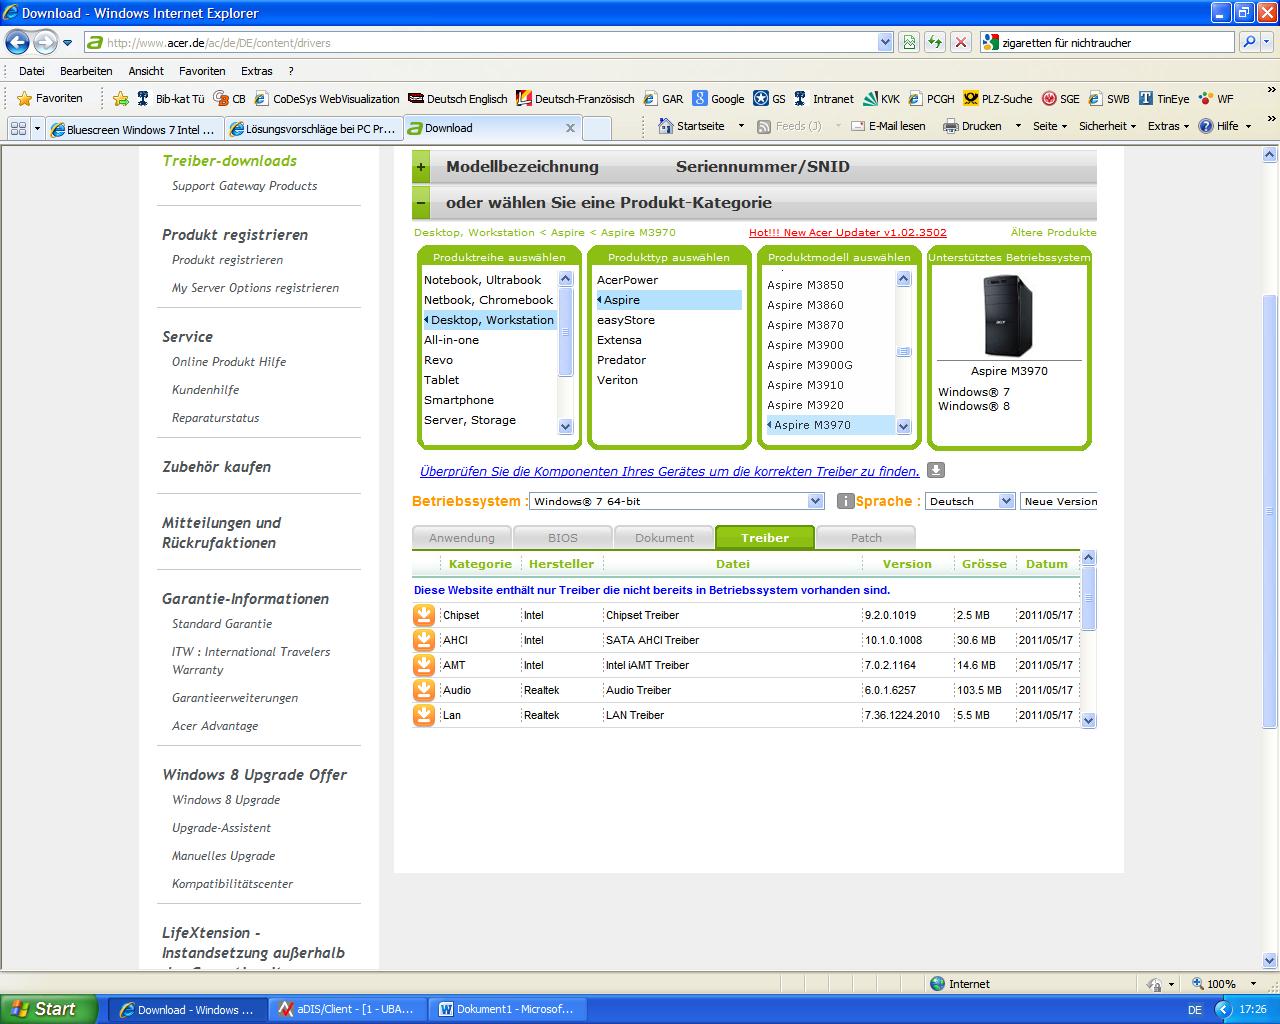This screenshot has height=1024, width=1280.
Task: Download the AHCI driver via orange arrow icon
Action: pos(424,640)
